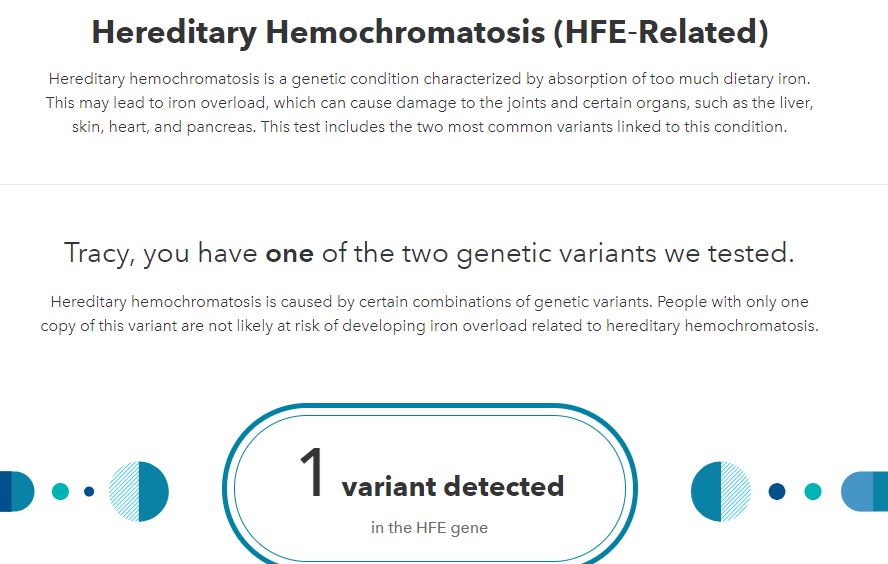The height and width of the screenshot is (564, 888).
Task: Click the paragraph about combinations of genetic variants
Action: (x=430, y=314)
